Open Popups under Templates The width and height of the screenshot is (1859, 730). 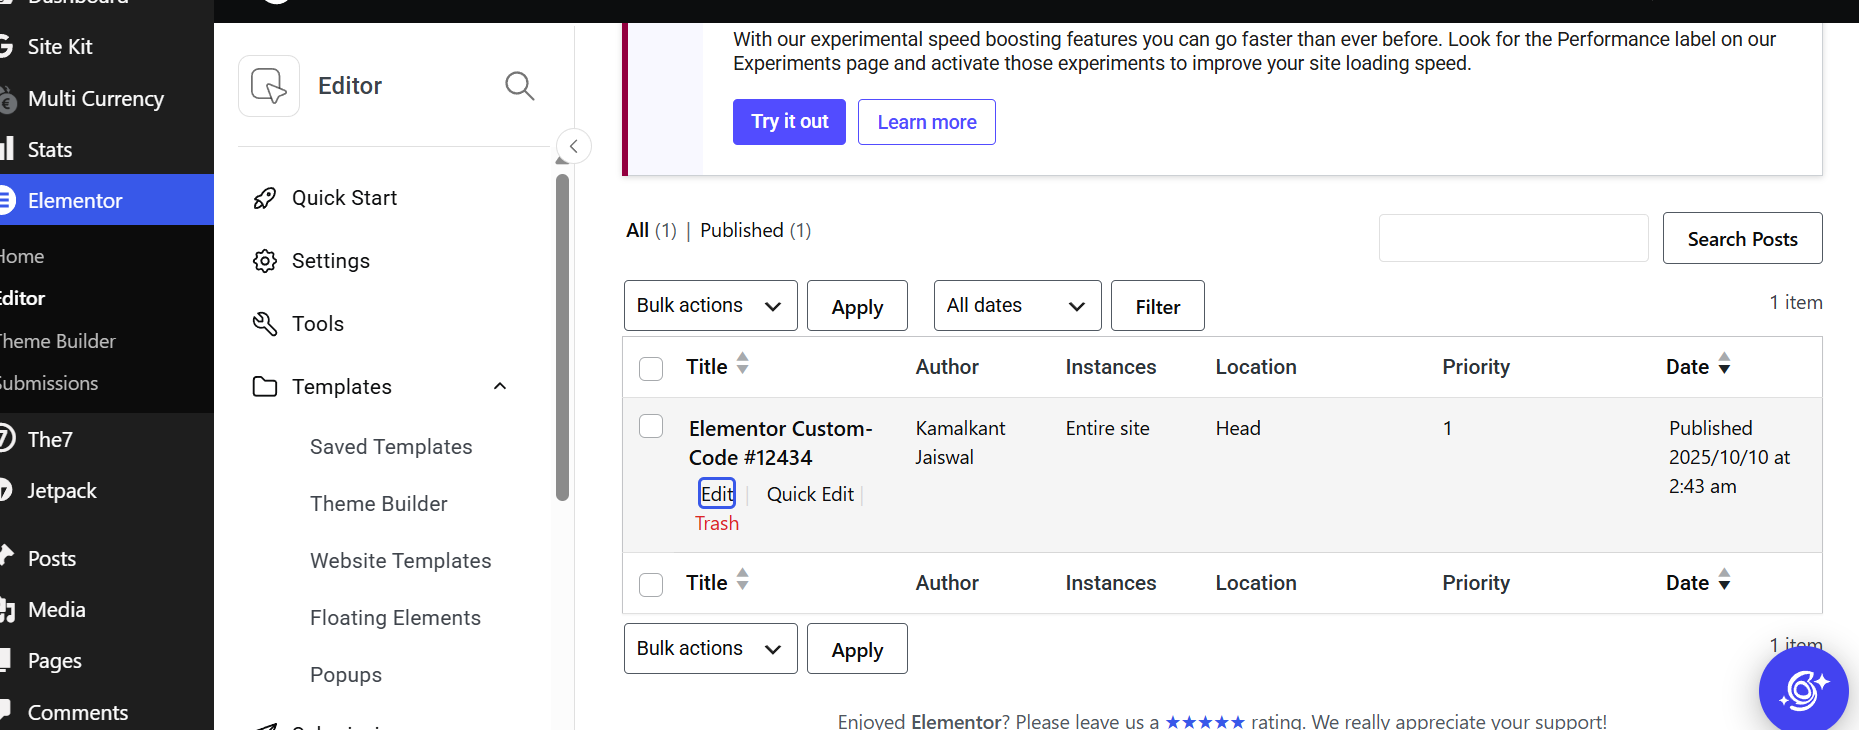click(346, 675)
